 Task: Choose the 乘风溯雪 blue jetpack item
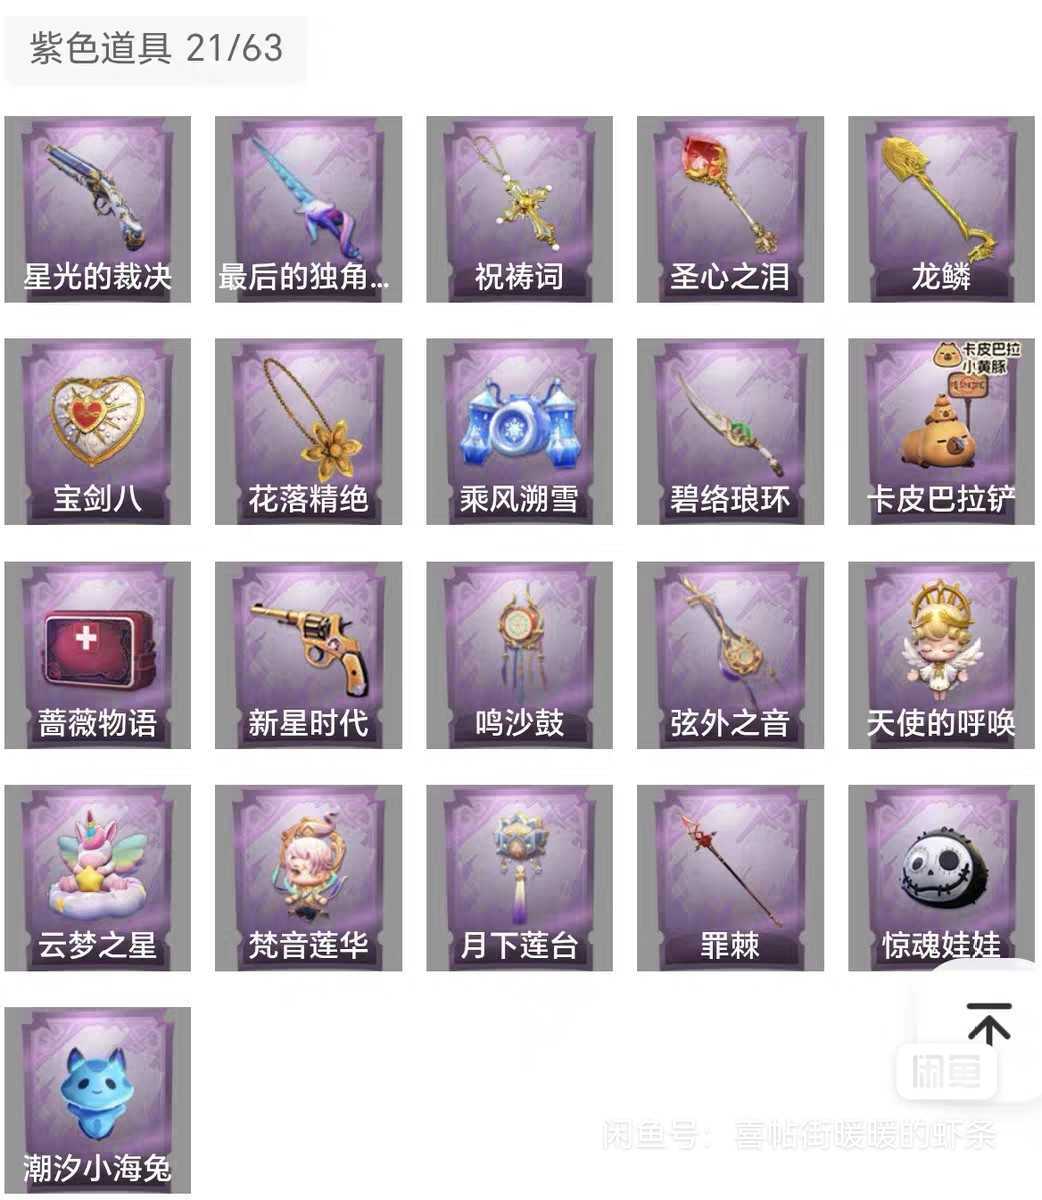519,432
